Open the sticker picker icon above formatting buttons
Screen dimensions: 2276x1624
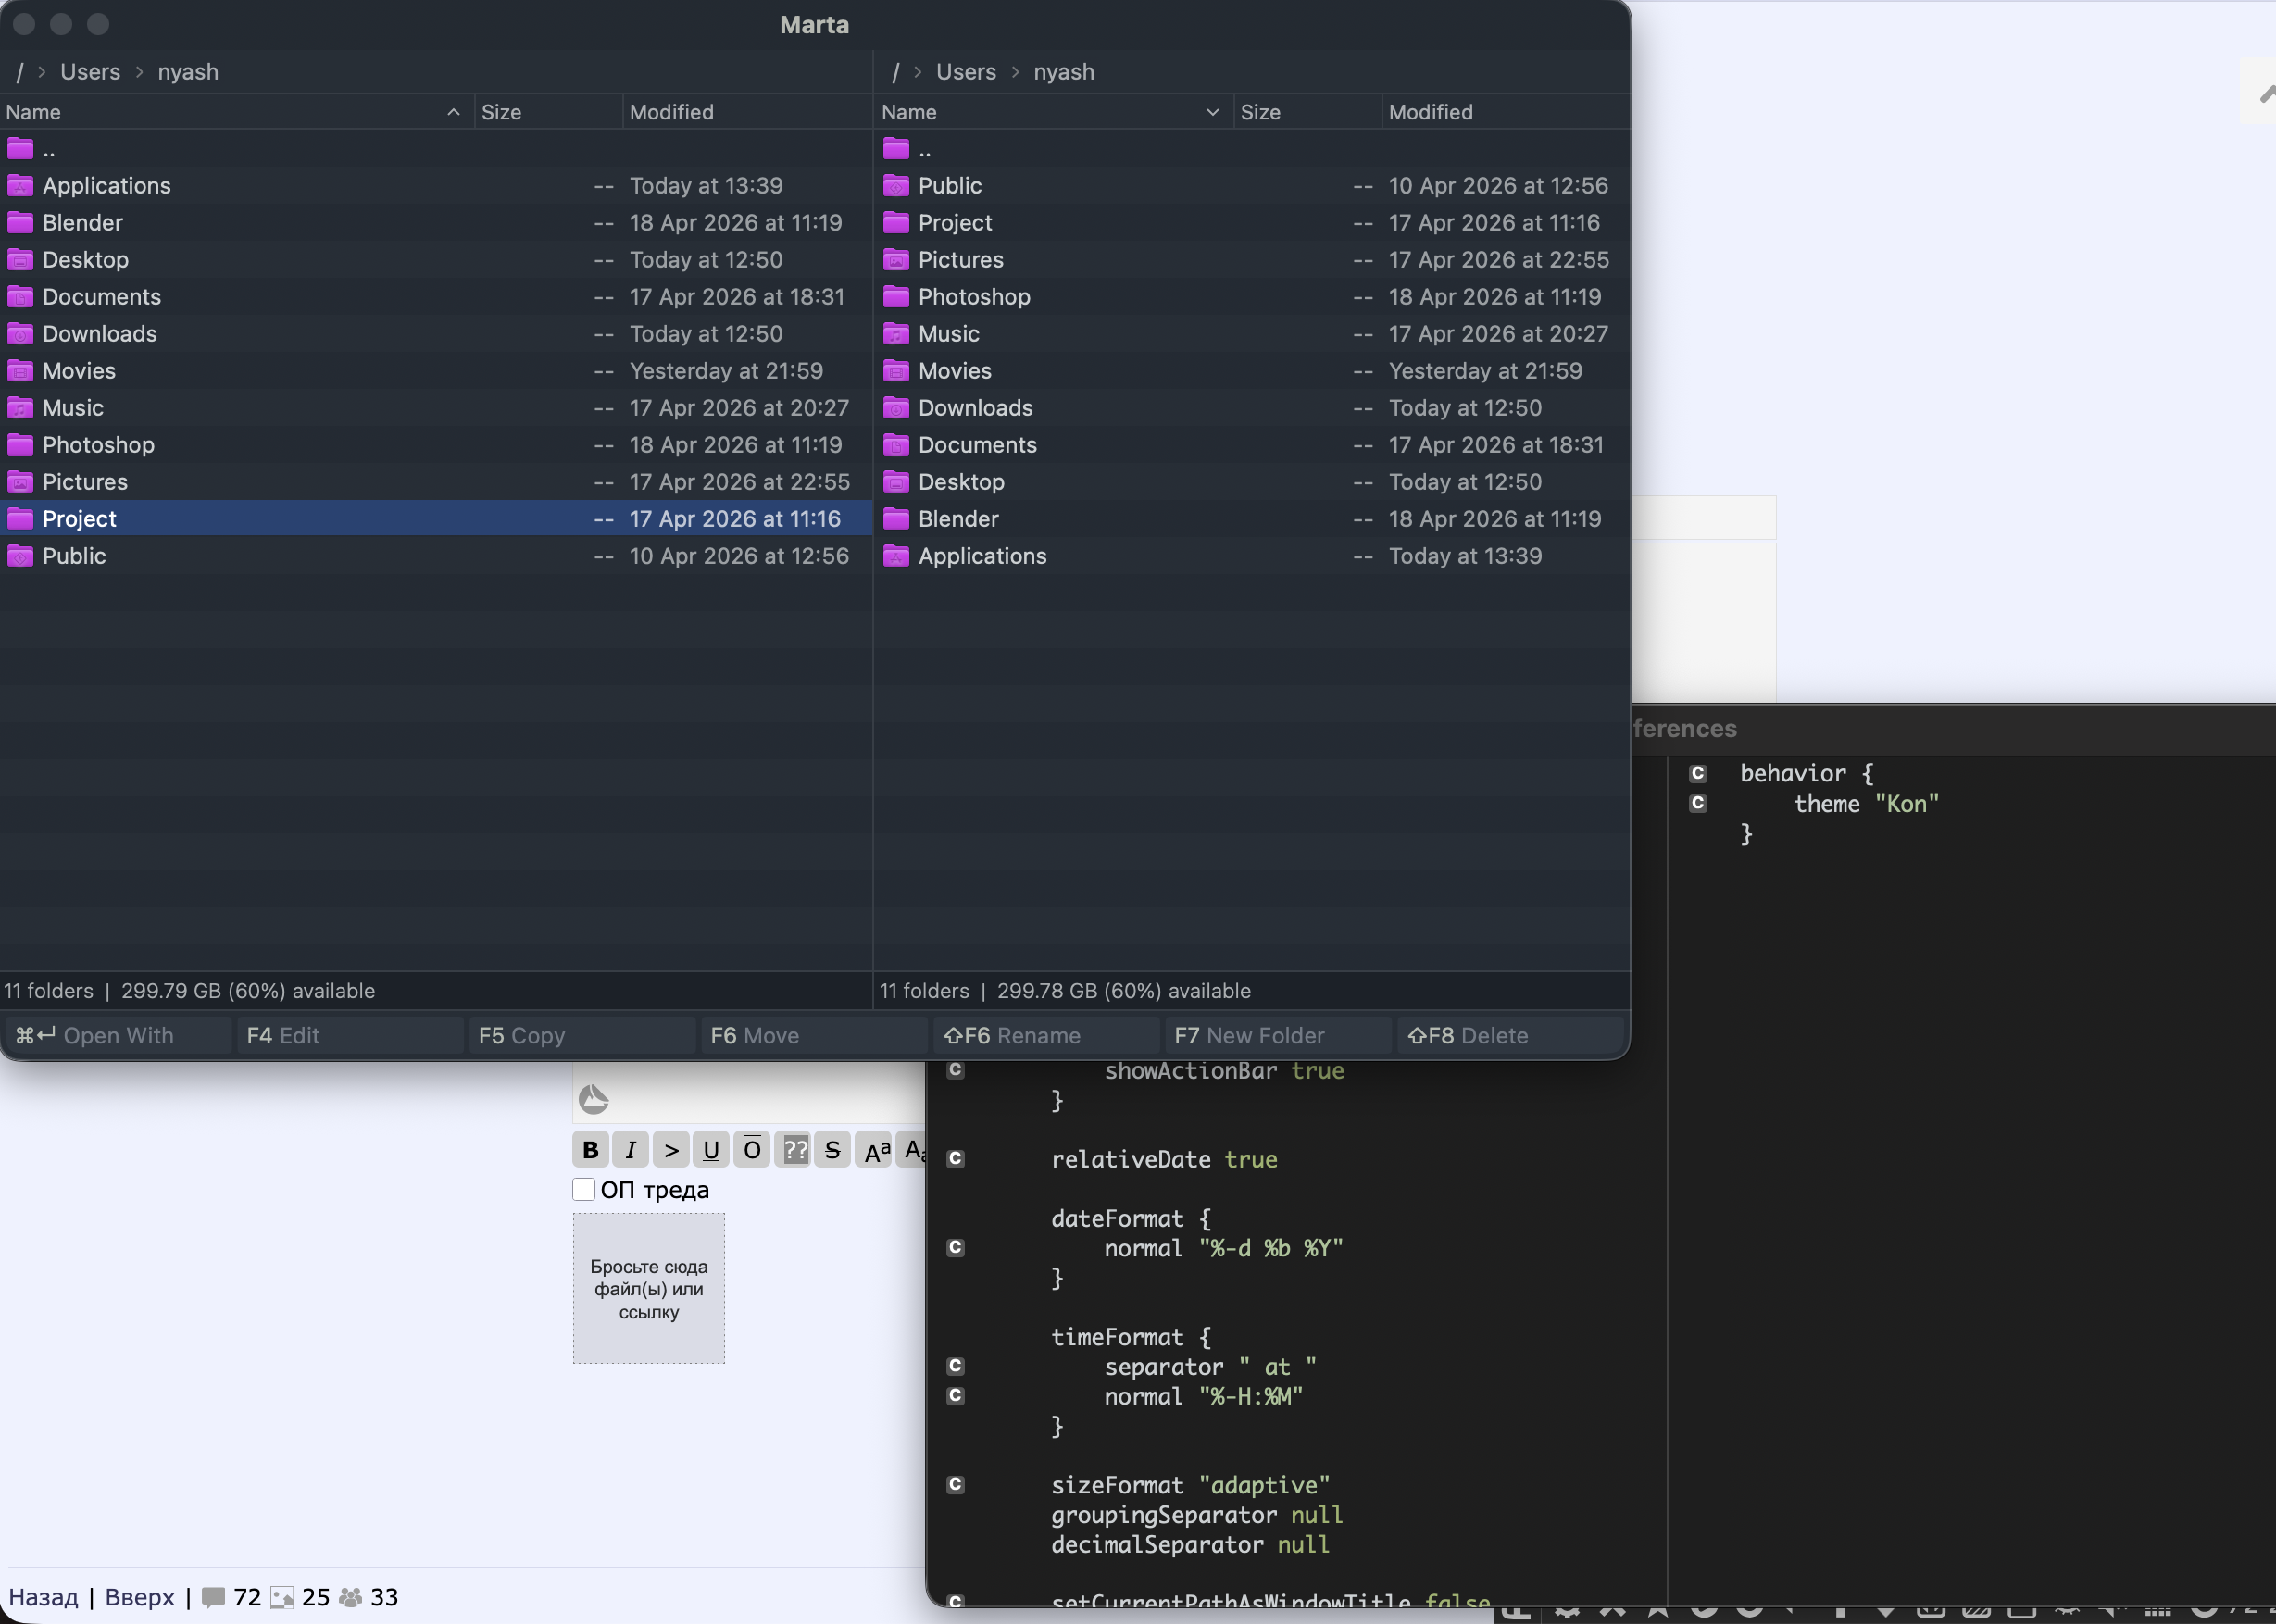click(x=594, y=1099)
